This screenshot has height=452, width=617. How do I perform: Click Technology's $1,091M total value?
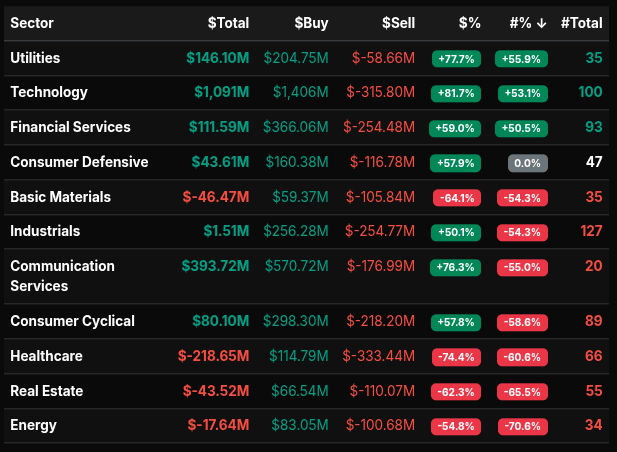coord(222,92)
